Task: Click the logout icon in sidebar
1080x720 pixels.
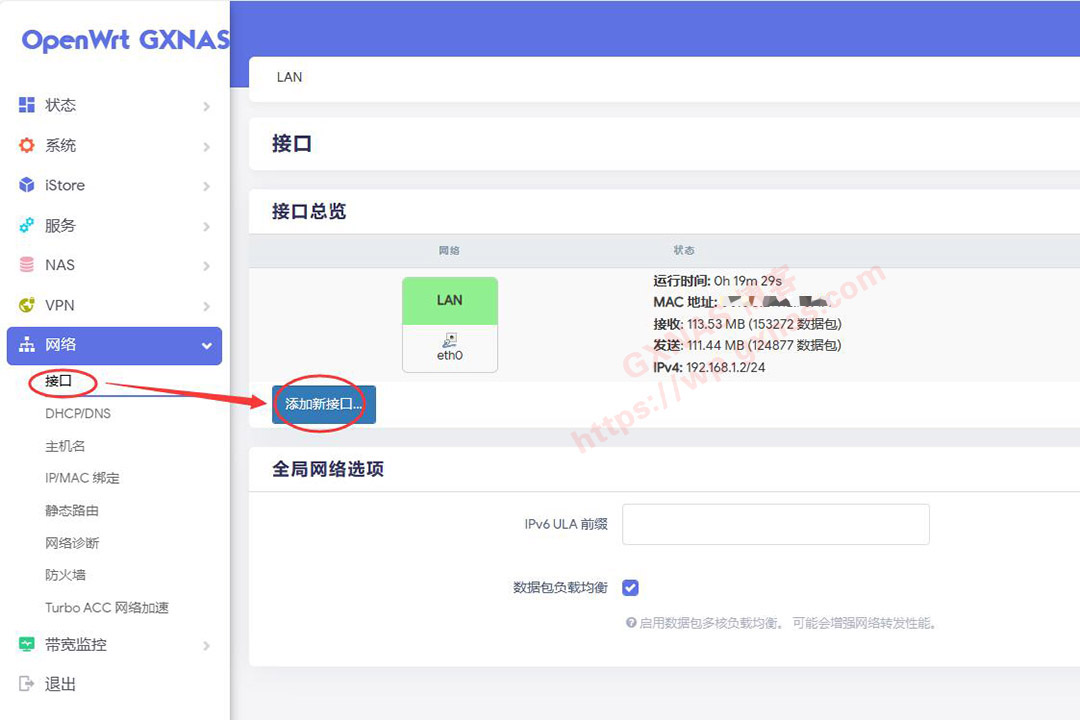Action: (27, 684)
